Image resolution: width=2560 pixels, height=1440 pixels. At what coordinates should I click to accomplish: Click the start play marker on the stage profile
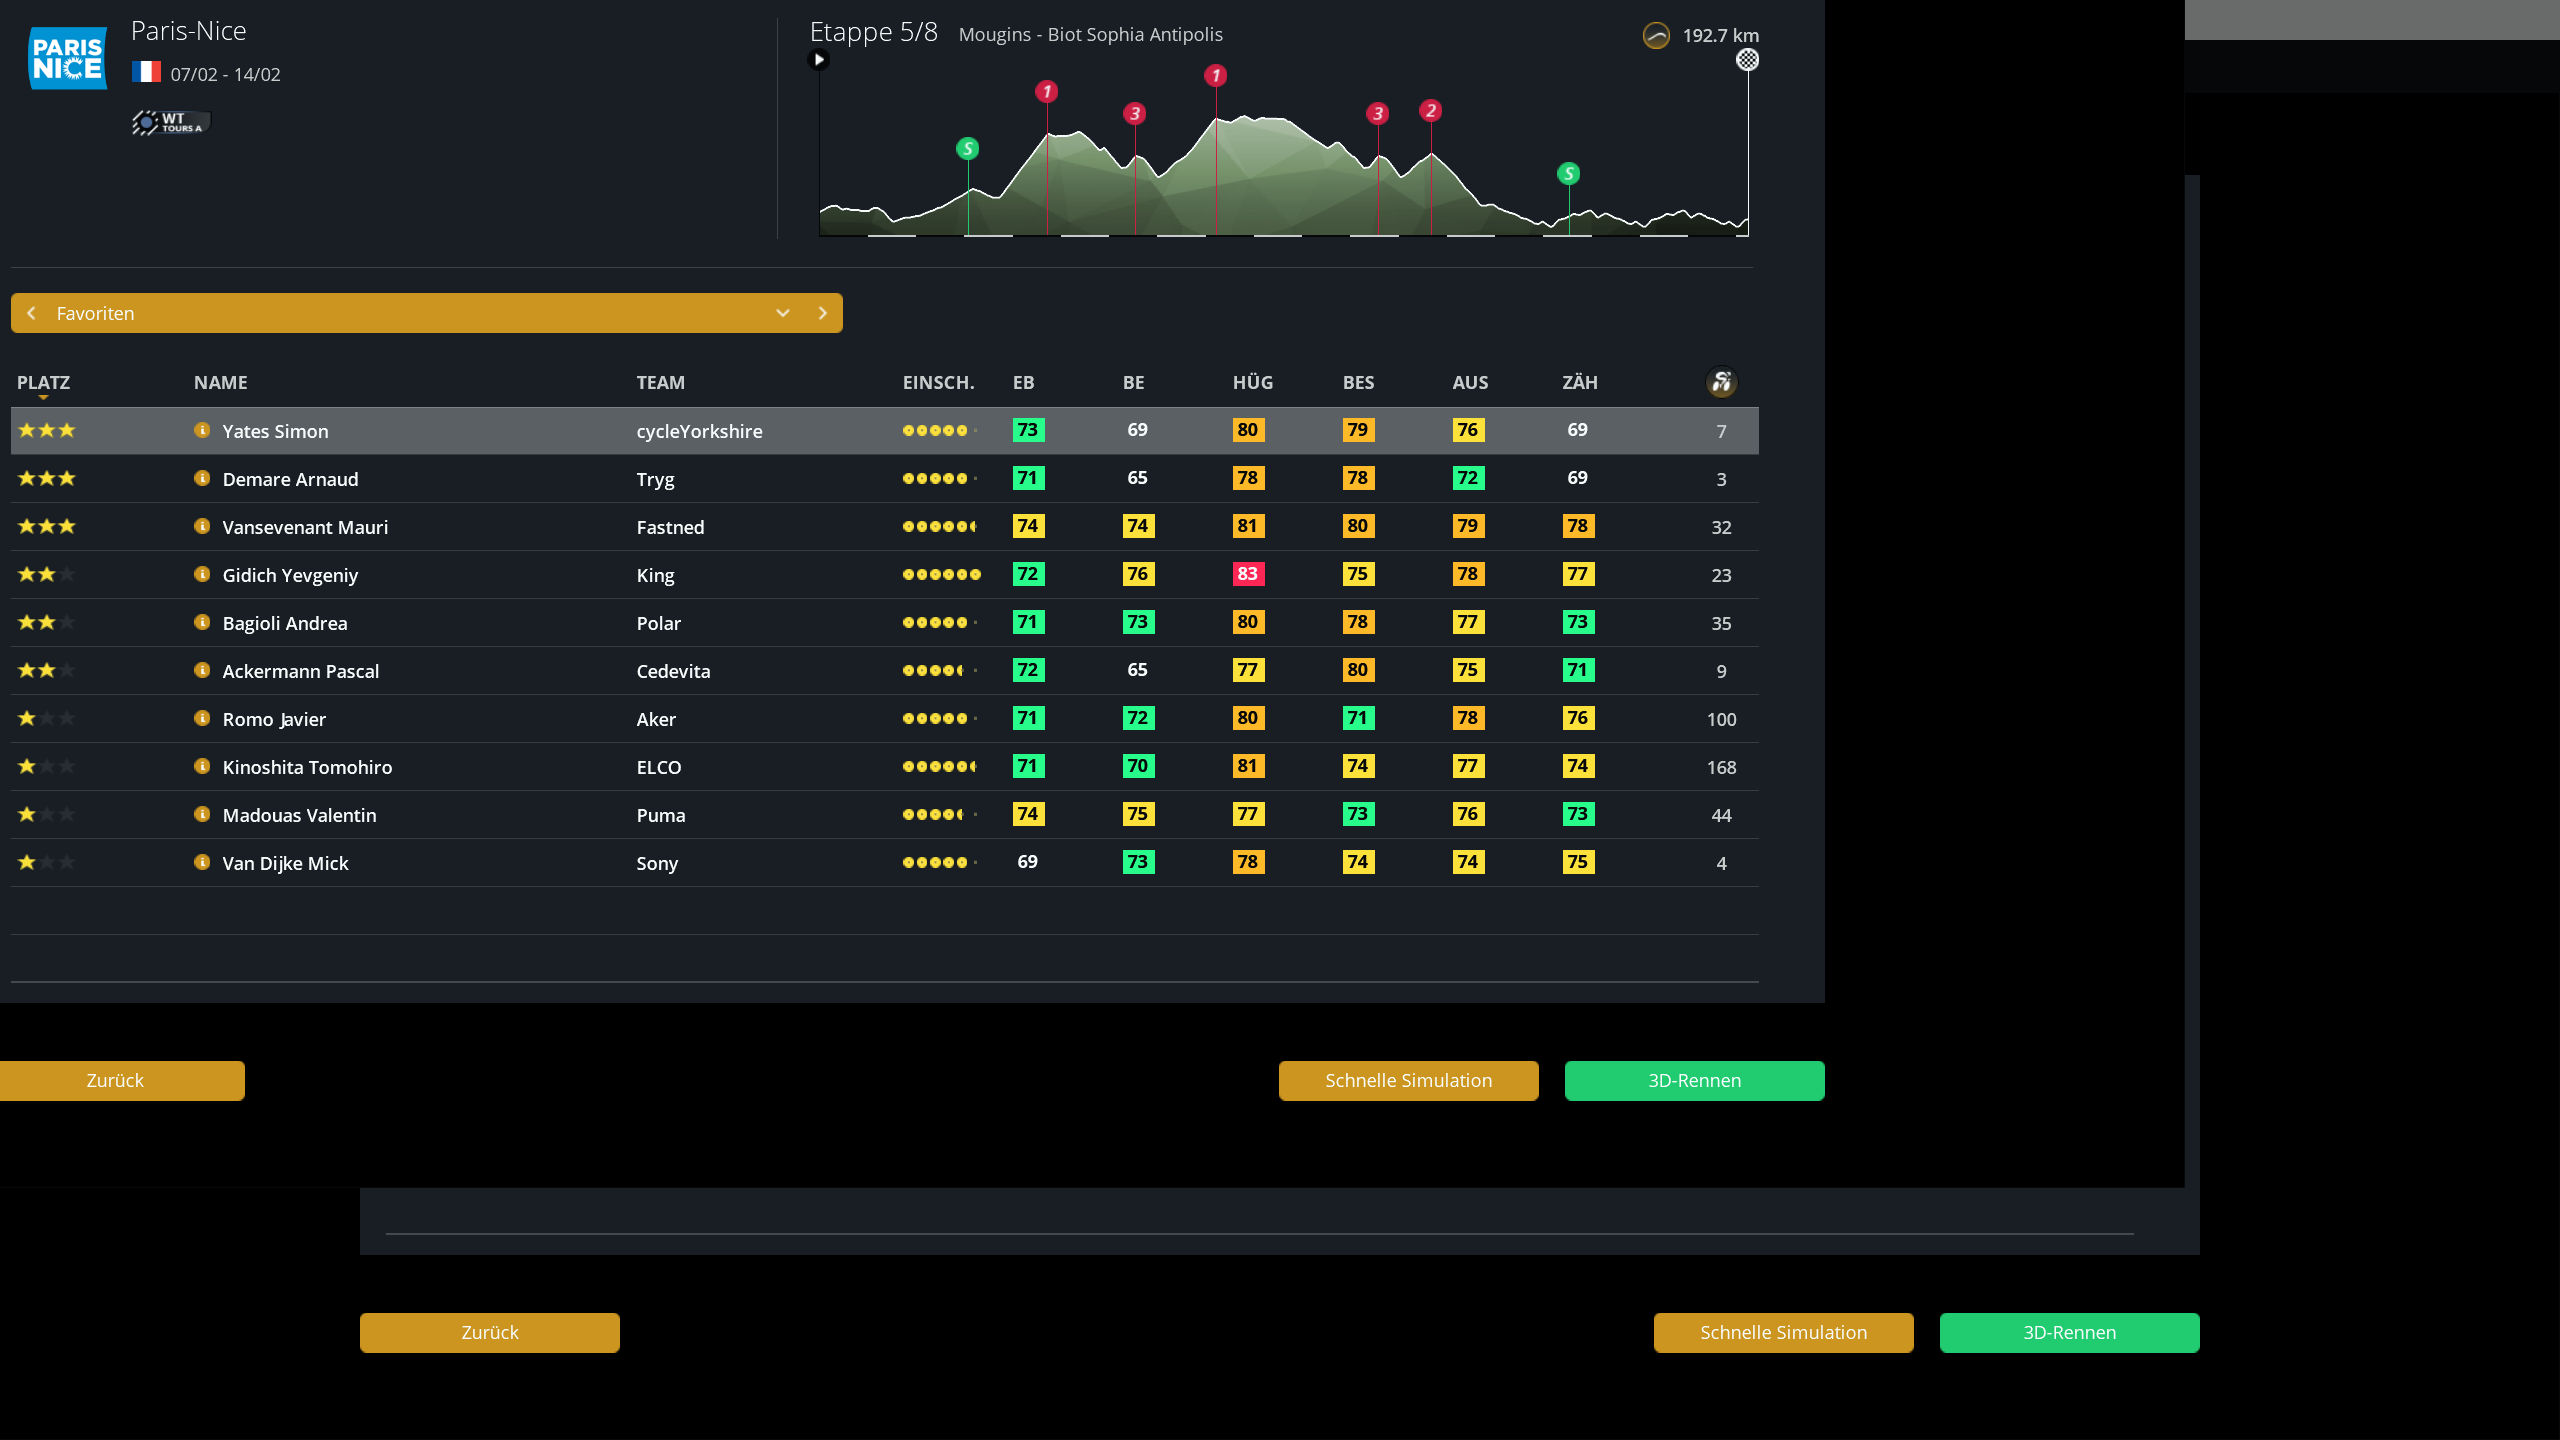pyautogui.click(x=818, y=60)
